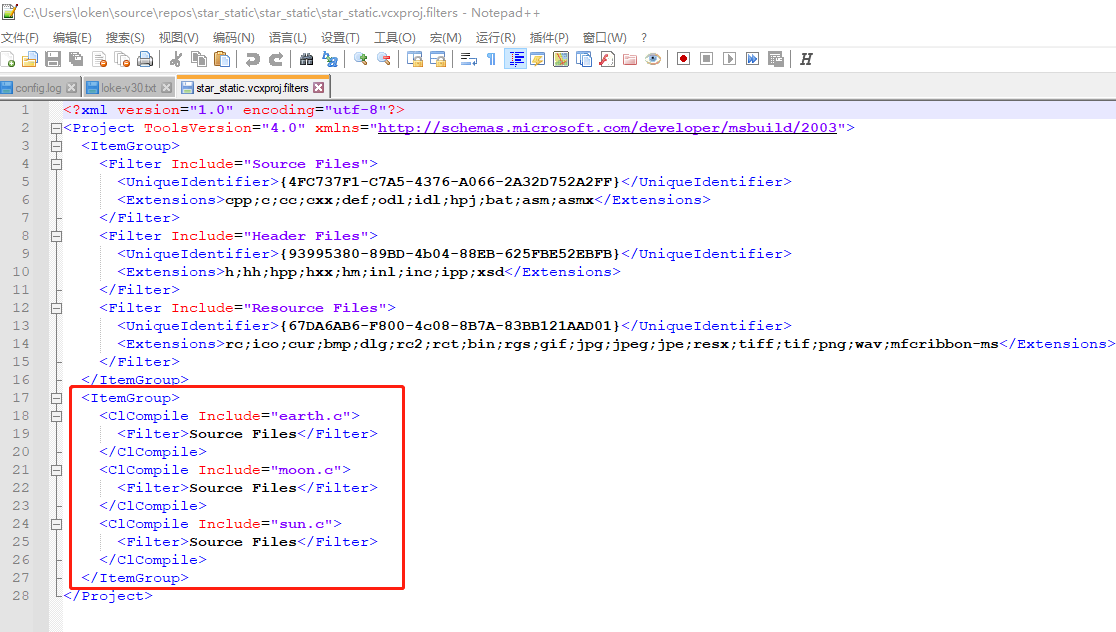Open Find with the binoculars icon
The image size is (1116, 632).
307,59
